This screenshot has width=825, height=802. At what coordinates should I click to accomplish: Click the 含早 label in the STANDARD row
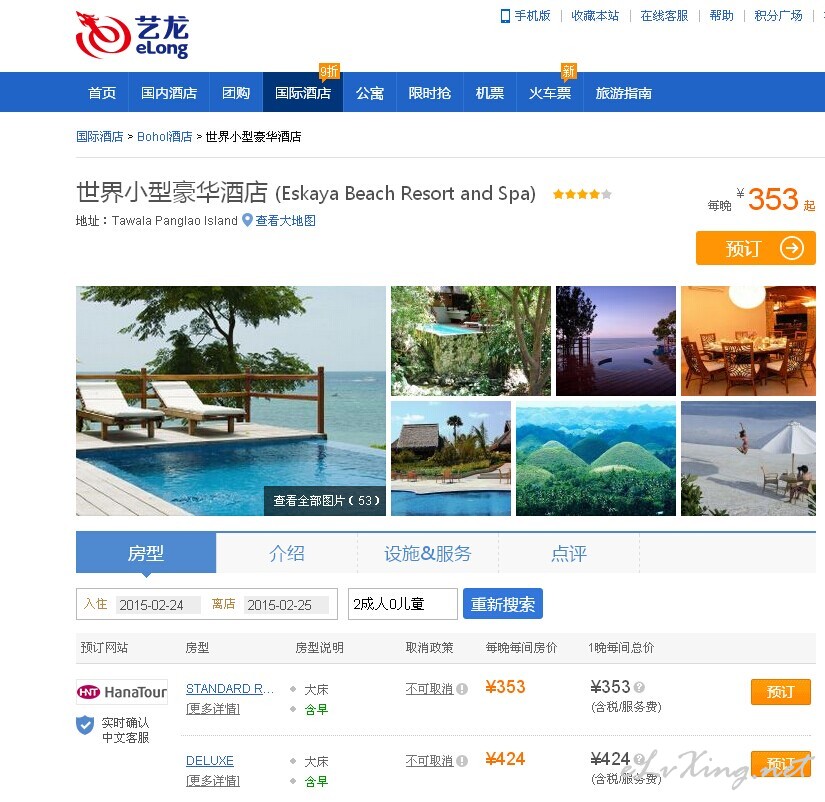click(316, 709)
